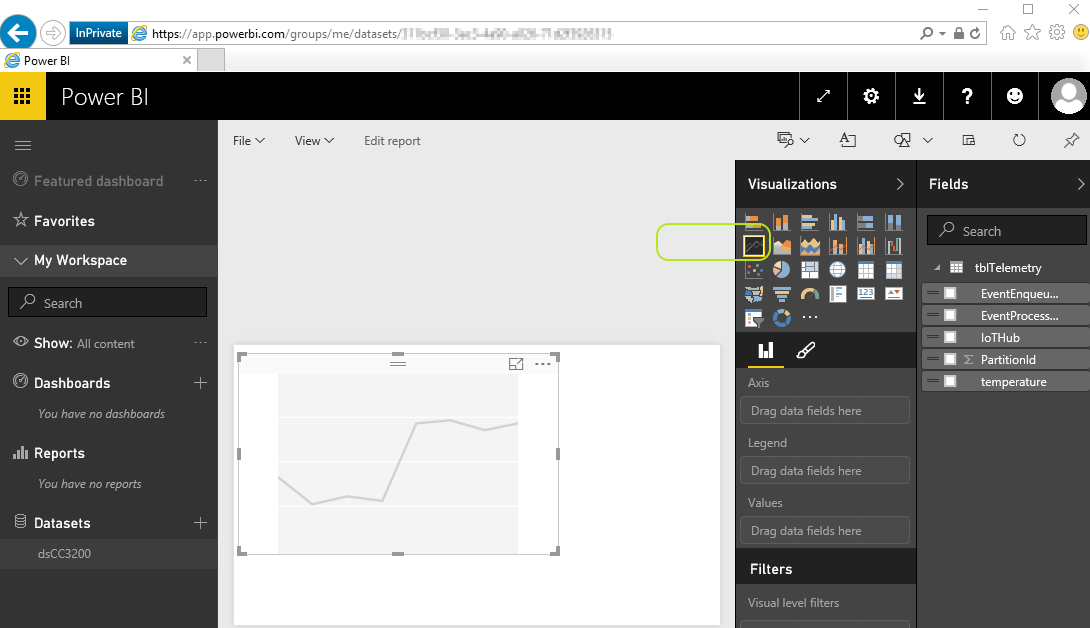
Task: Select the stacked bar chart visualization
Action: coord(754,223)
